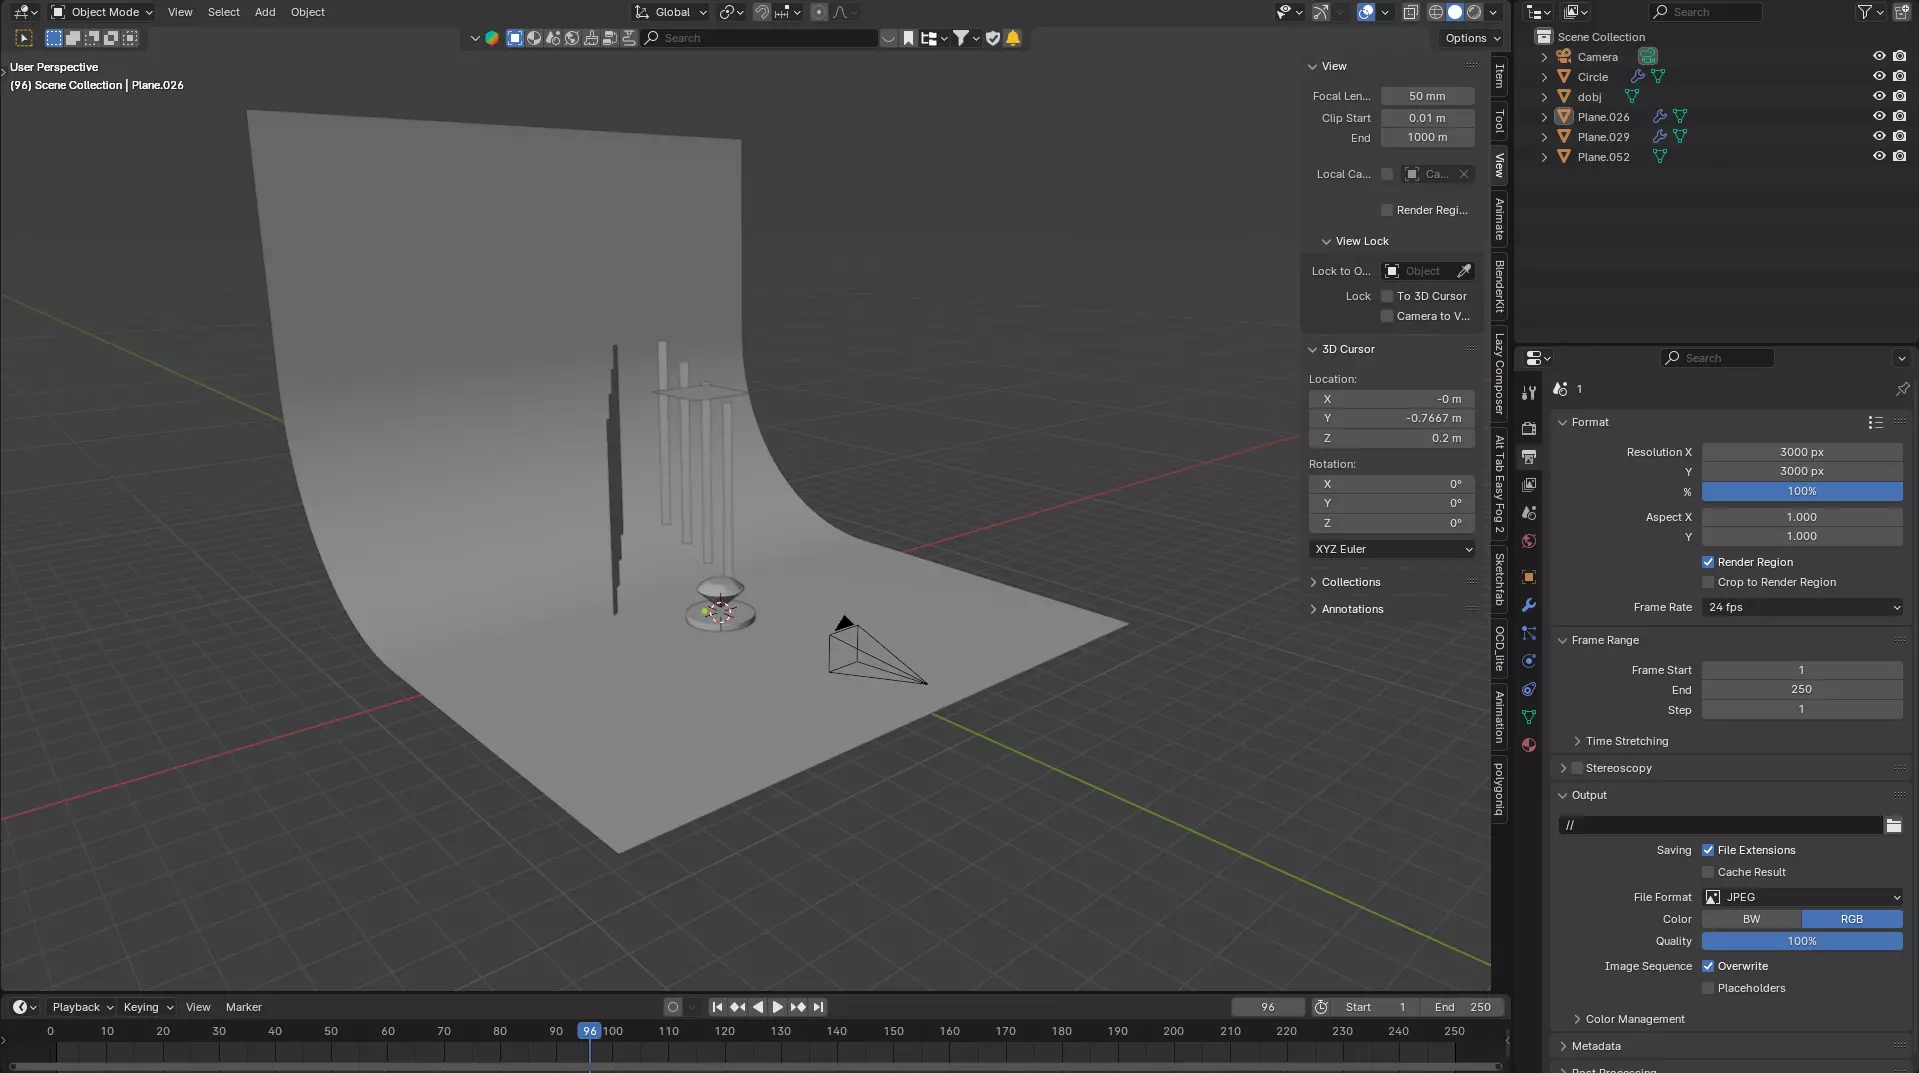Click the orange bell notification icon

click(1013, 38)
